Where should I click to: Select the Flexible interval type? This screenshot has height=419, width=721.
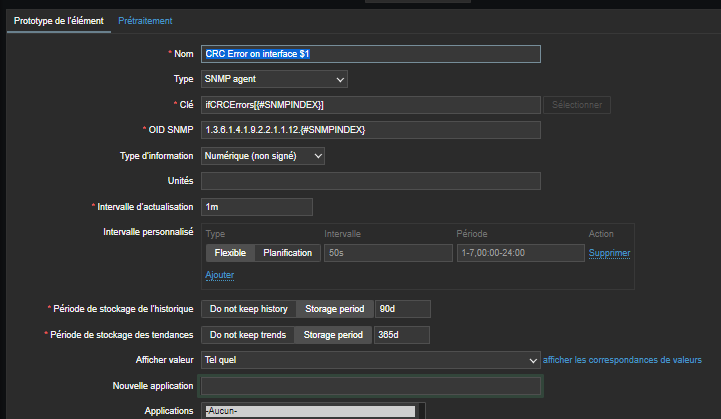click(230, 253)
